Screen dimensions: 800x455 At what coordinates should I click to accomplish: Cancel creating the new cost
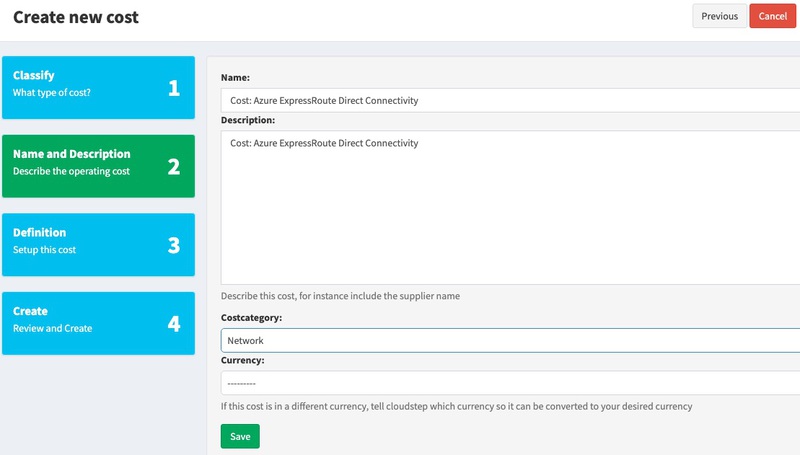pyautogui.click(x=772, y=16)
